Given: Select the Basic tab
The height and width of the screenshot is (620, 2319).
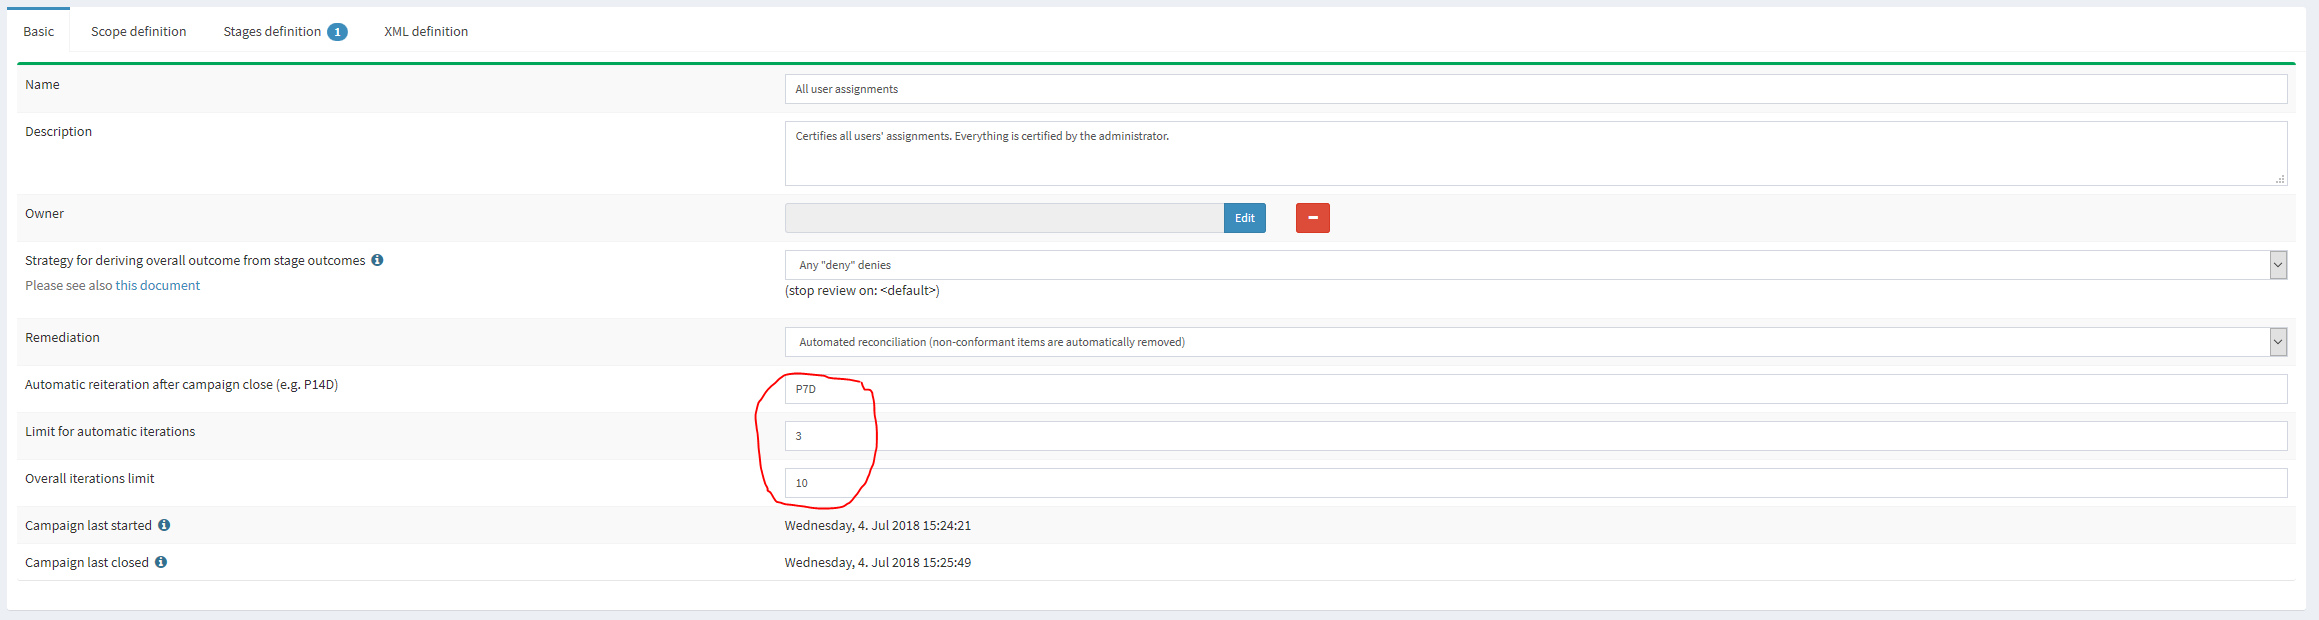Looking at the screenshot, I should tap(39, 32).
